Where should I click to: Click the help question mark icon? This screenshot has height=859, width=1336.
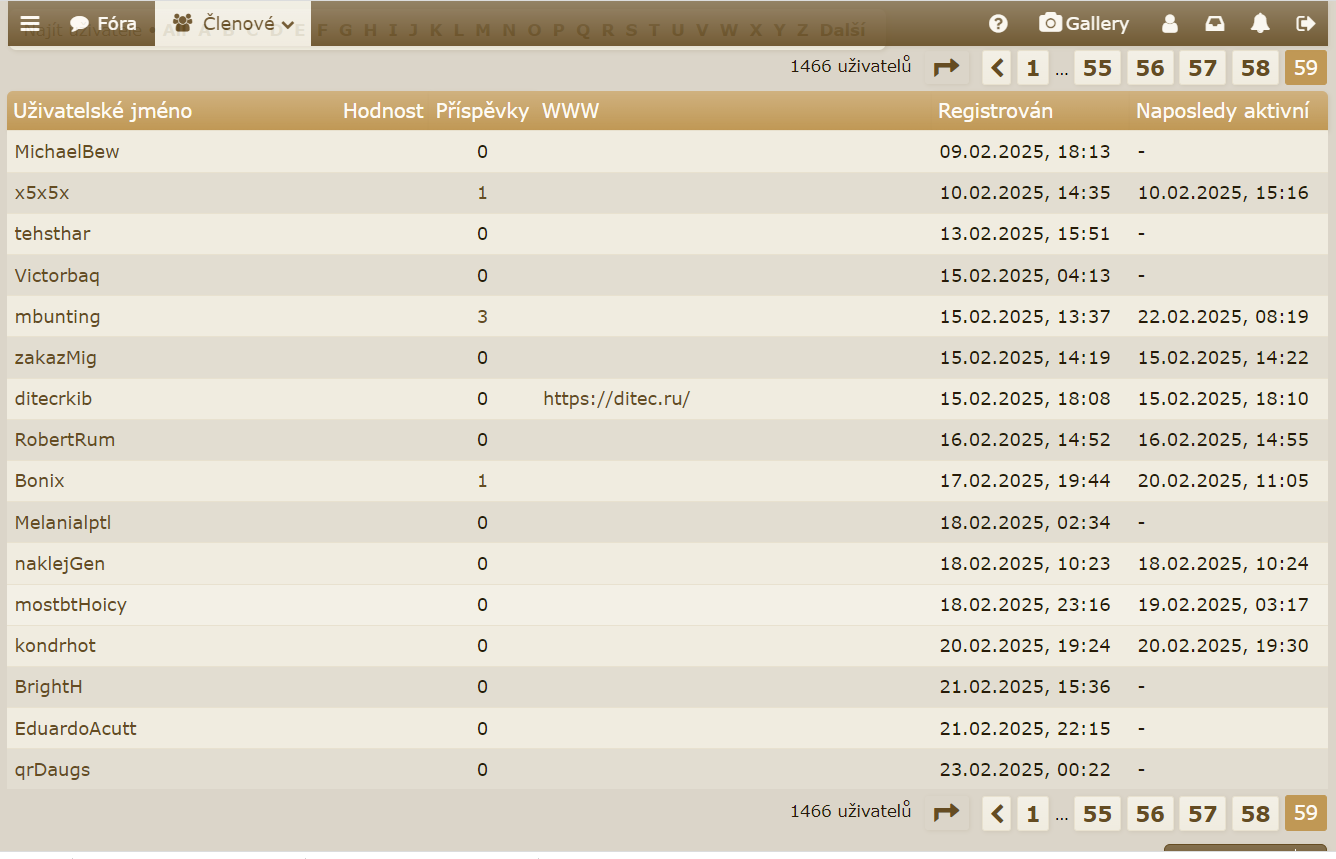pos(997,24)
